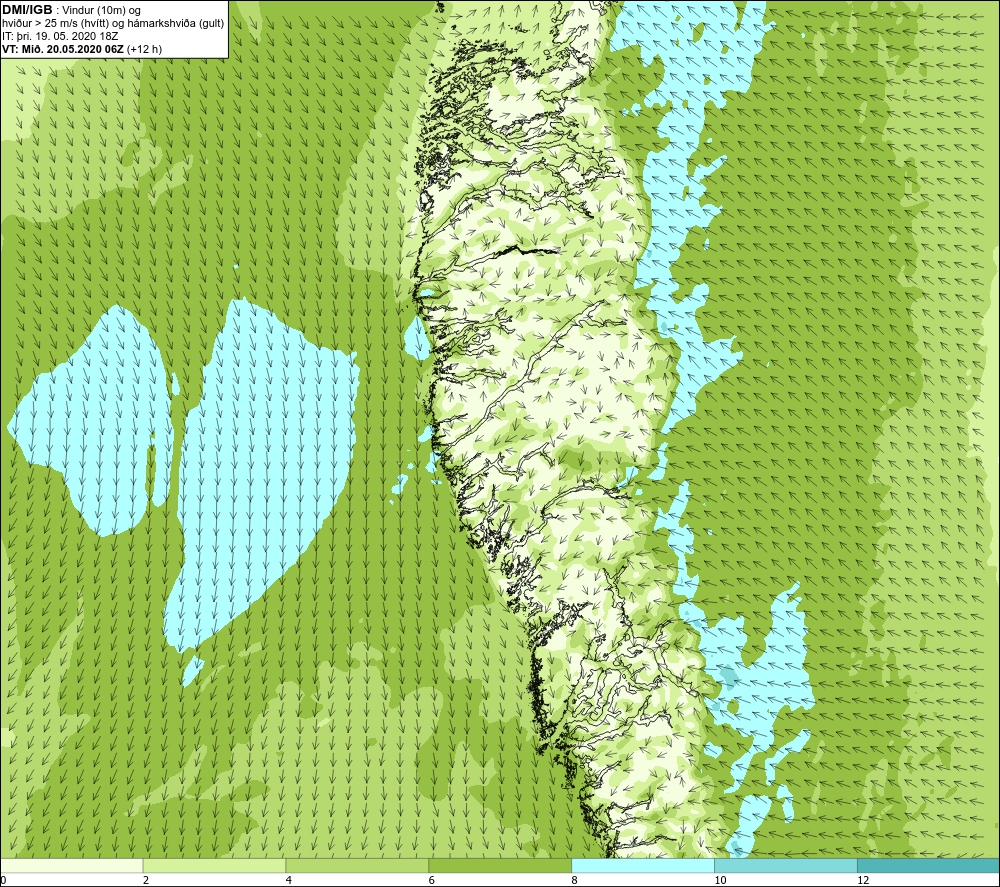Click the 10–12 m/s teal legend segment
This screenshot has width=1000, height=887.
[786, 865]
